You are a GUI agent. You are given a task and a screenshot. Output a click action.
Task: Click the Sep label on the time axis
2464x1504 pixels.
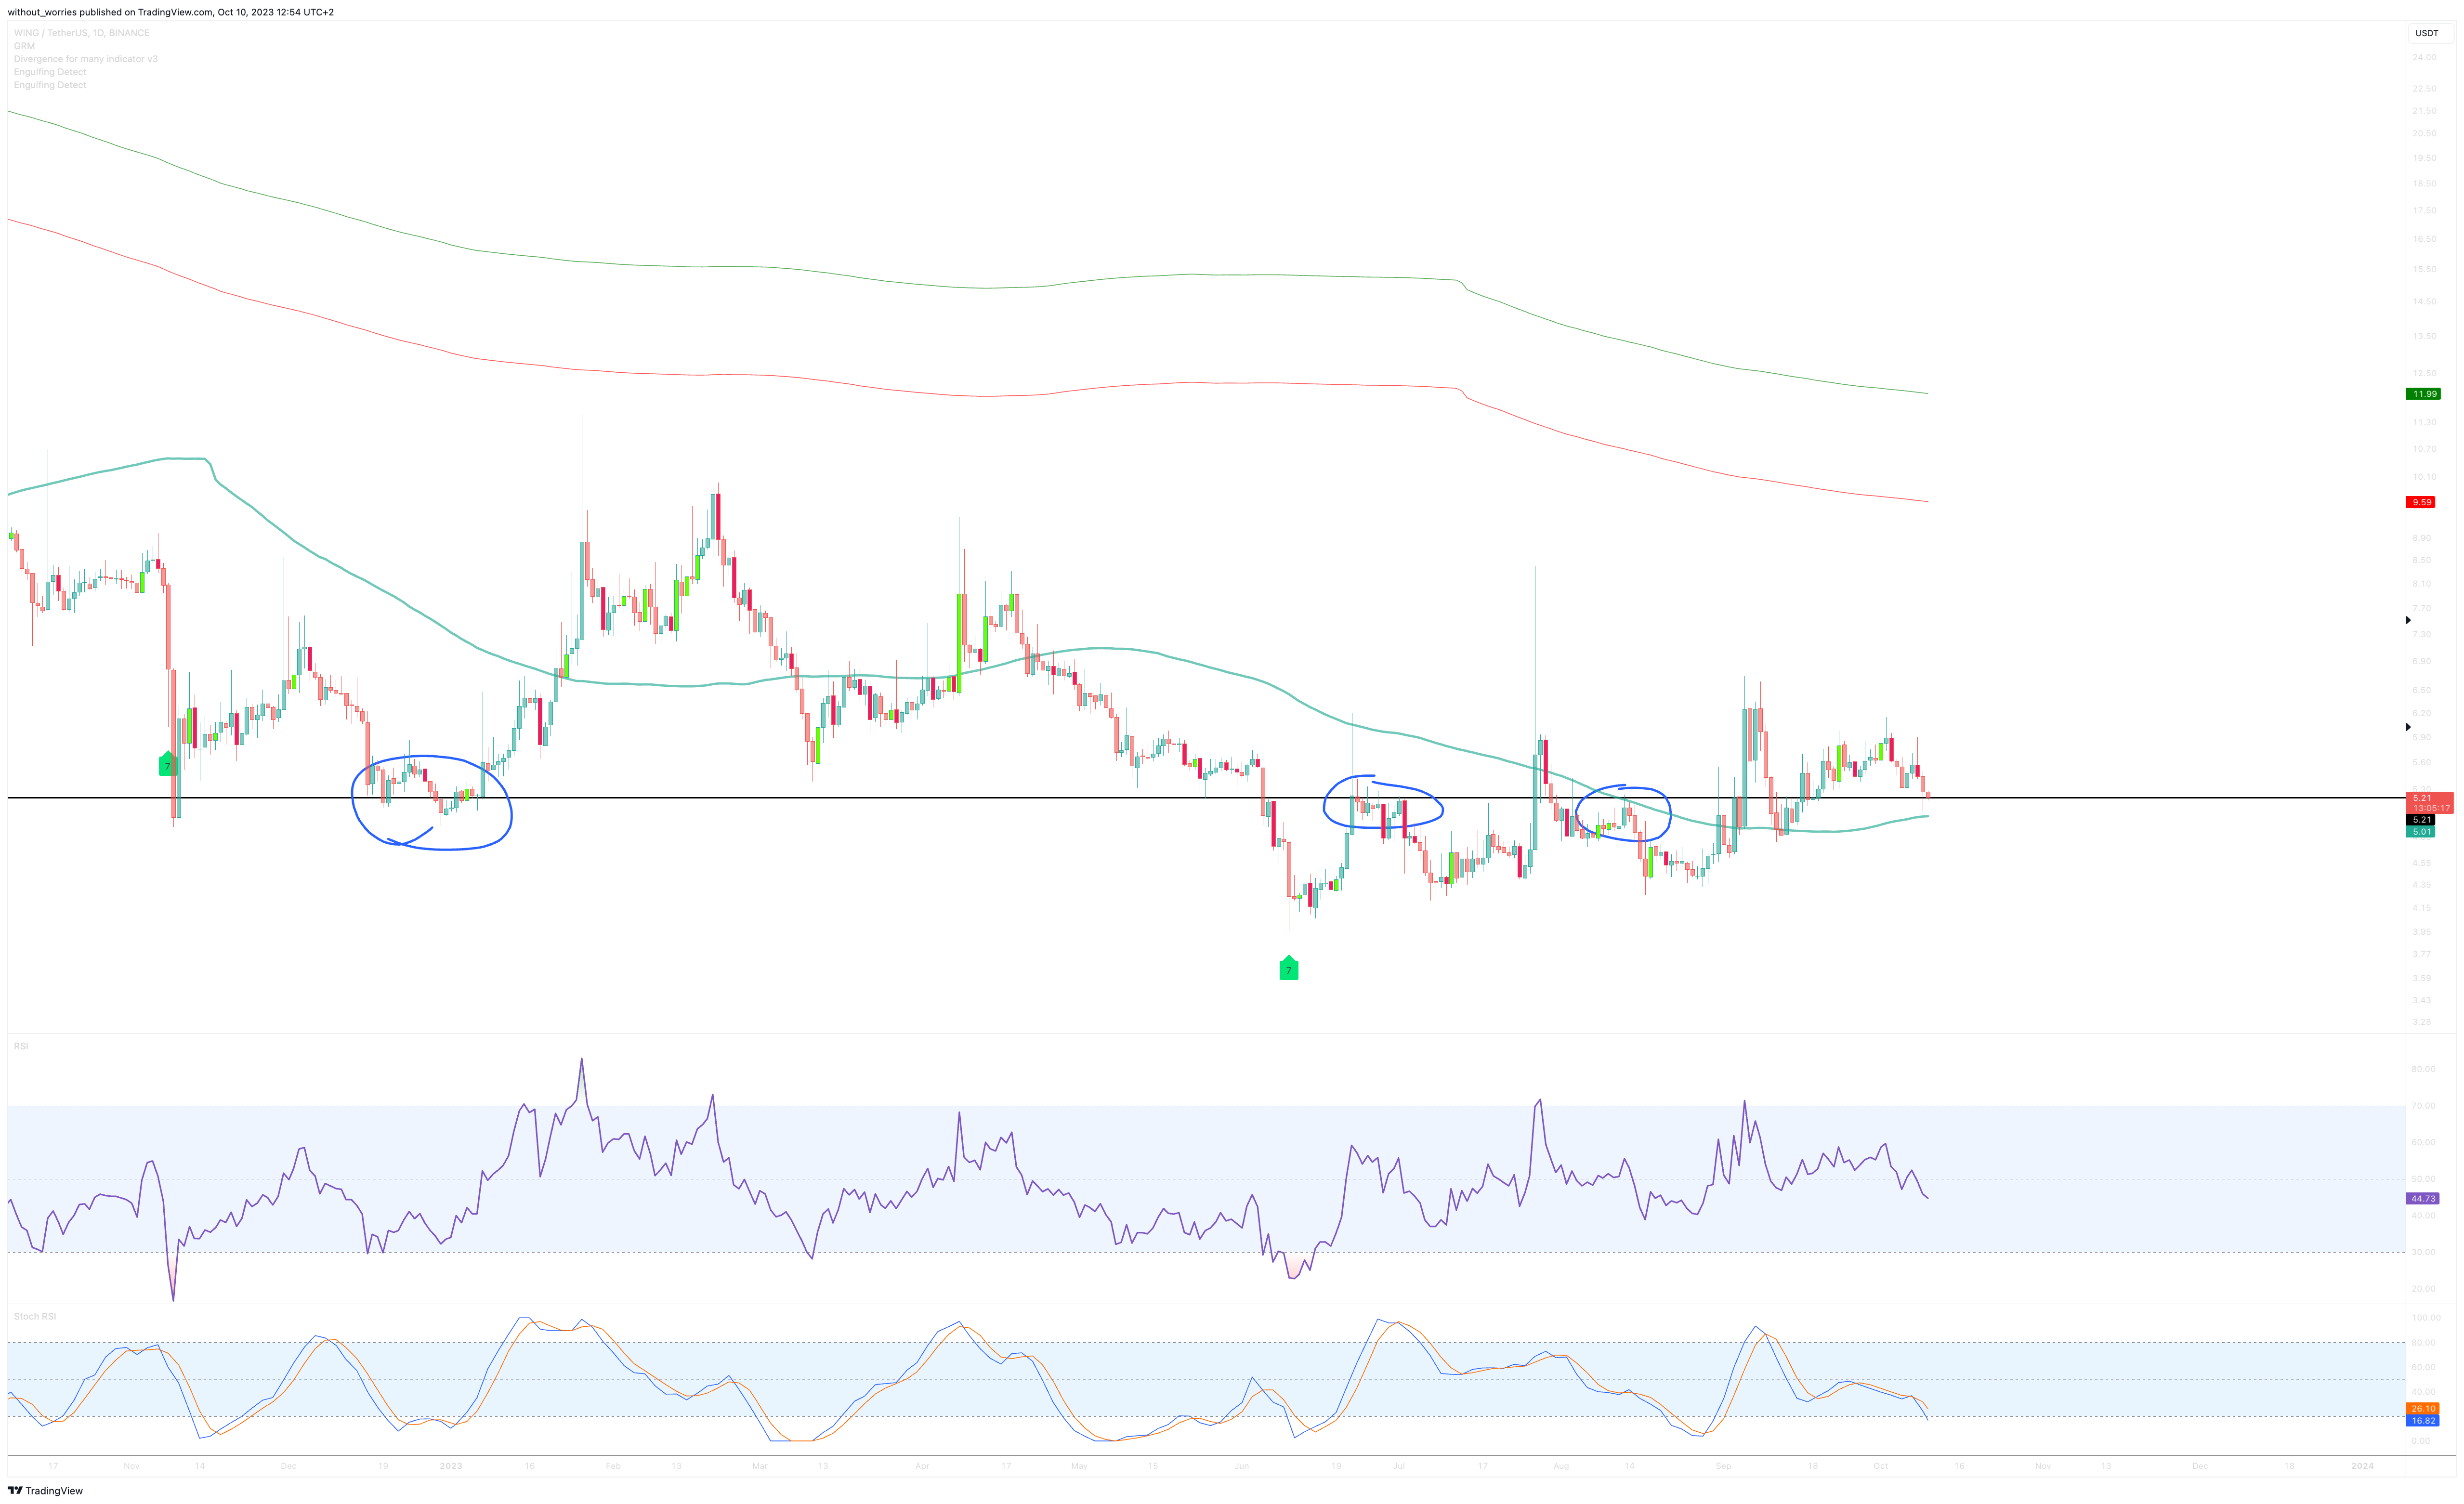click(1723, 1466)
